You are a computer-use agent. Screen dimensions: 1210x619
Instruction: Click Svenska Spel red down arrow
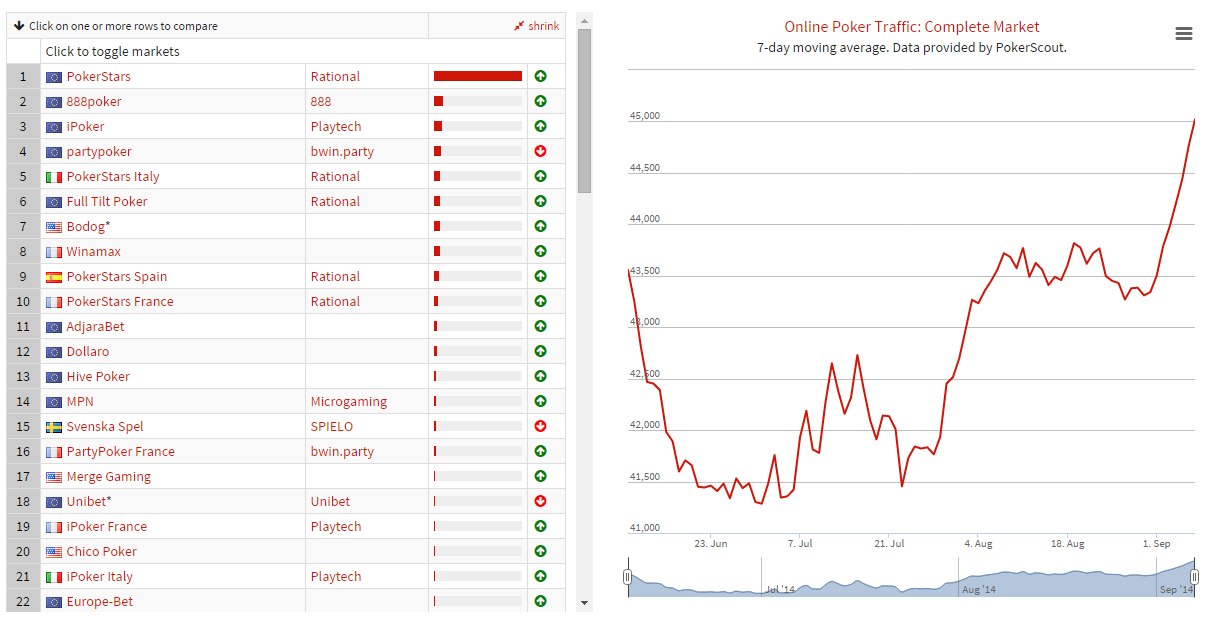tap(541, 426)
